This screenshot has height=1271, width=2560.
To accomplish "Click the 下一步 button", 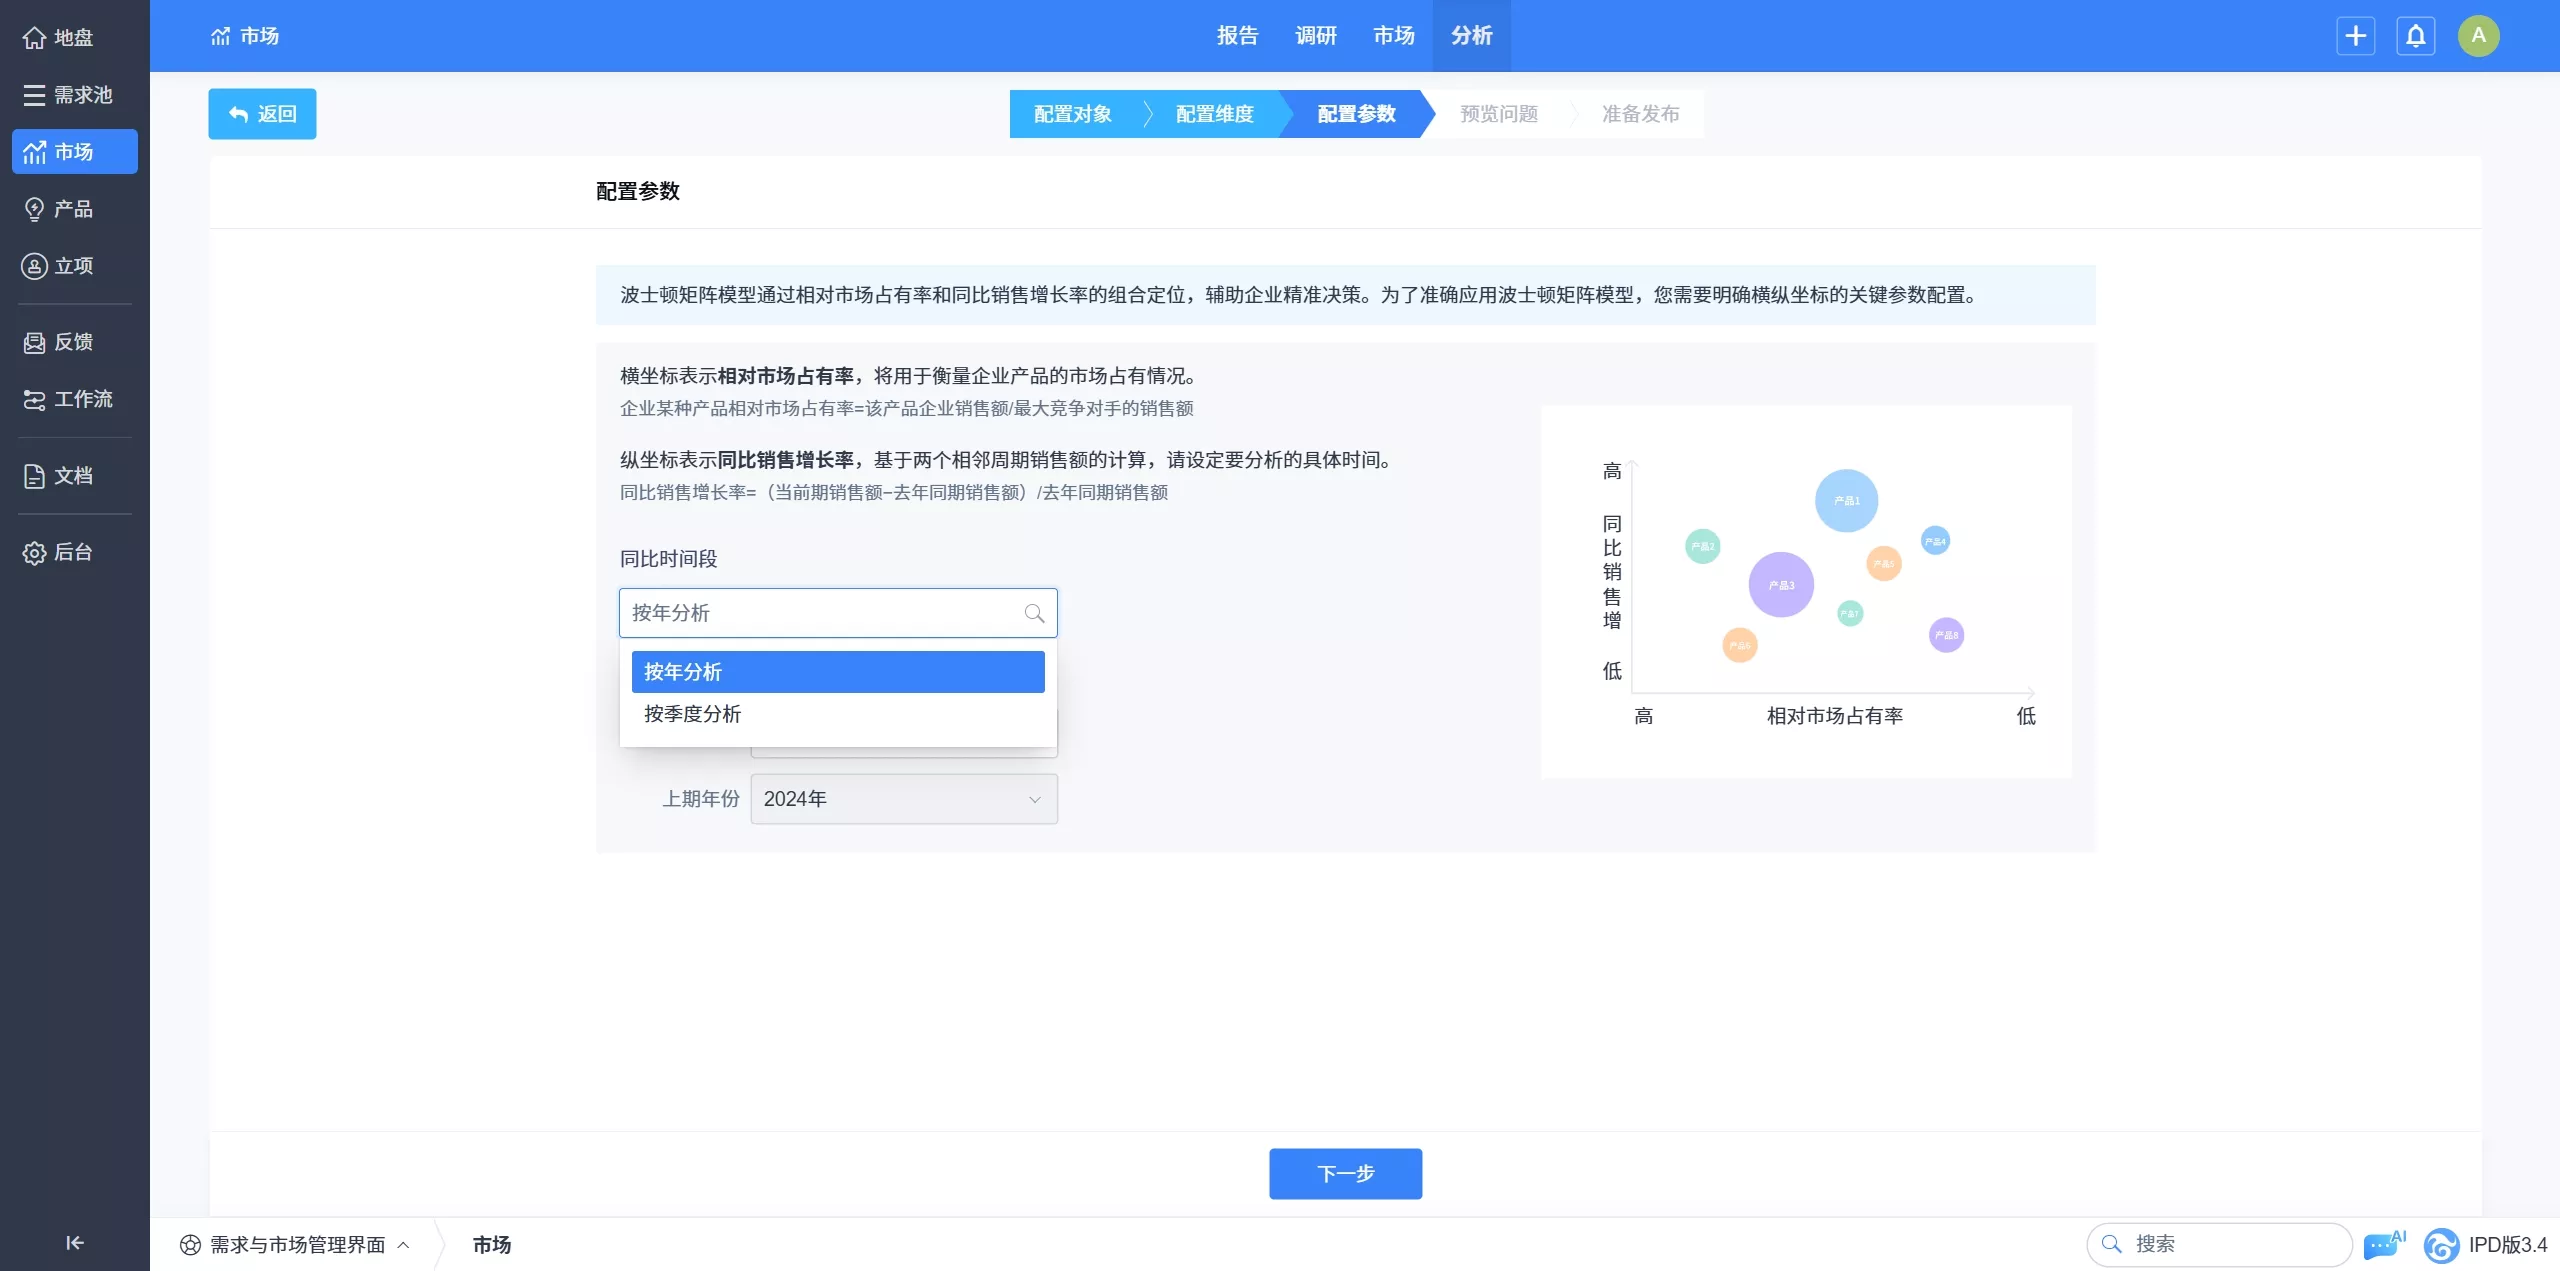I will pos(1345,1173).
